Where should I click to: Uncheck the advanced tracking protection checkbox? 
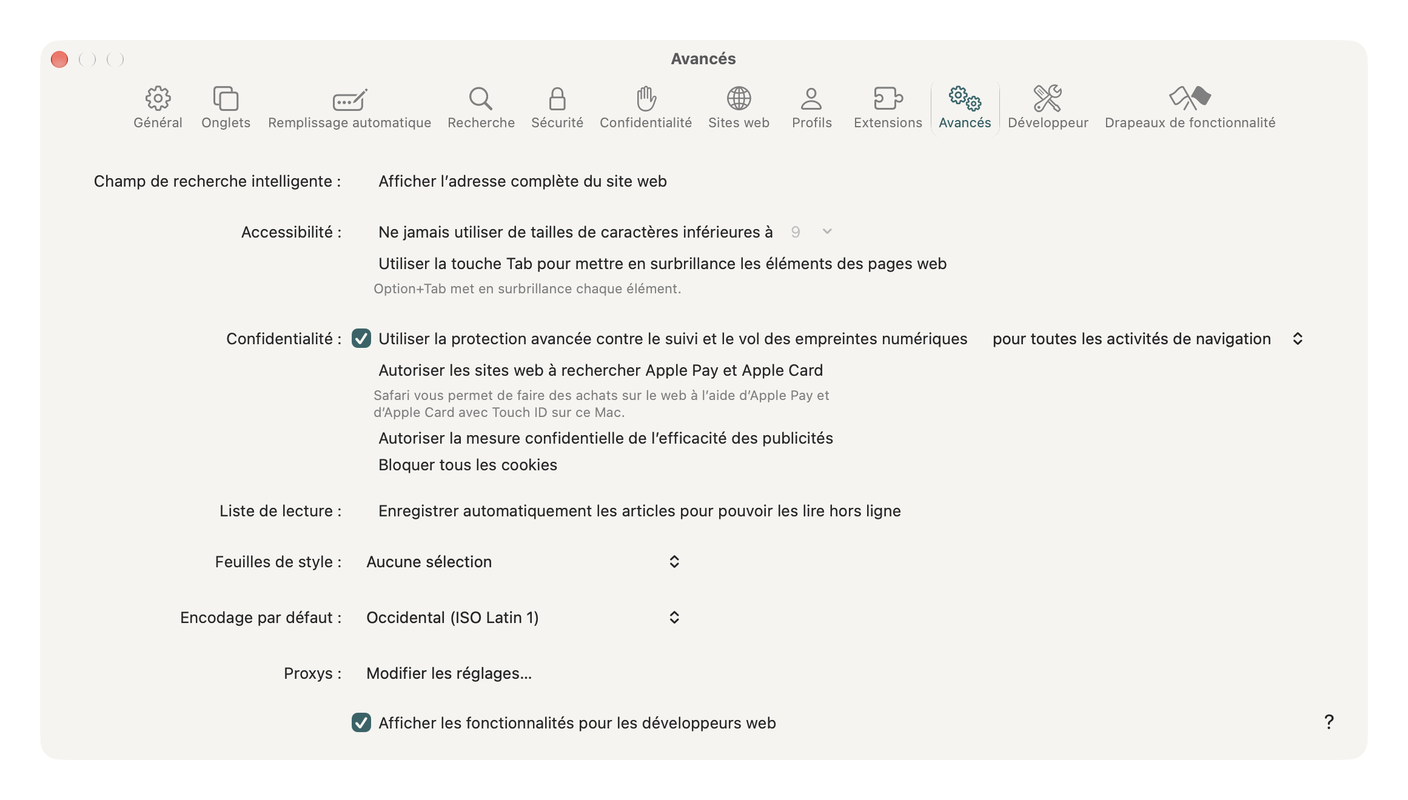[x=361, y=339]
